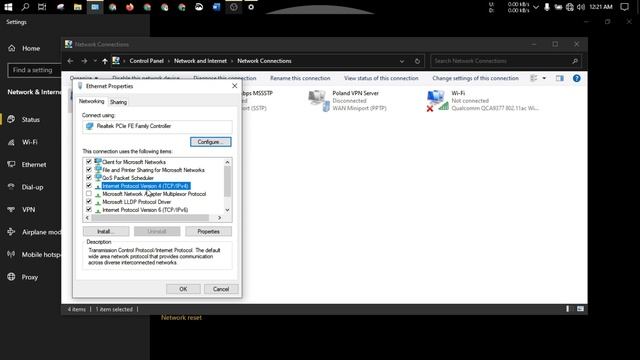The image size is (640, 360).
Task: Click the microphone tray icon
Action: (547, 7)
